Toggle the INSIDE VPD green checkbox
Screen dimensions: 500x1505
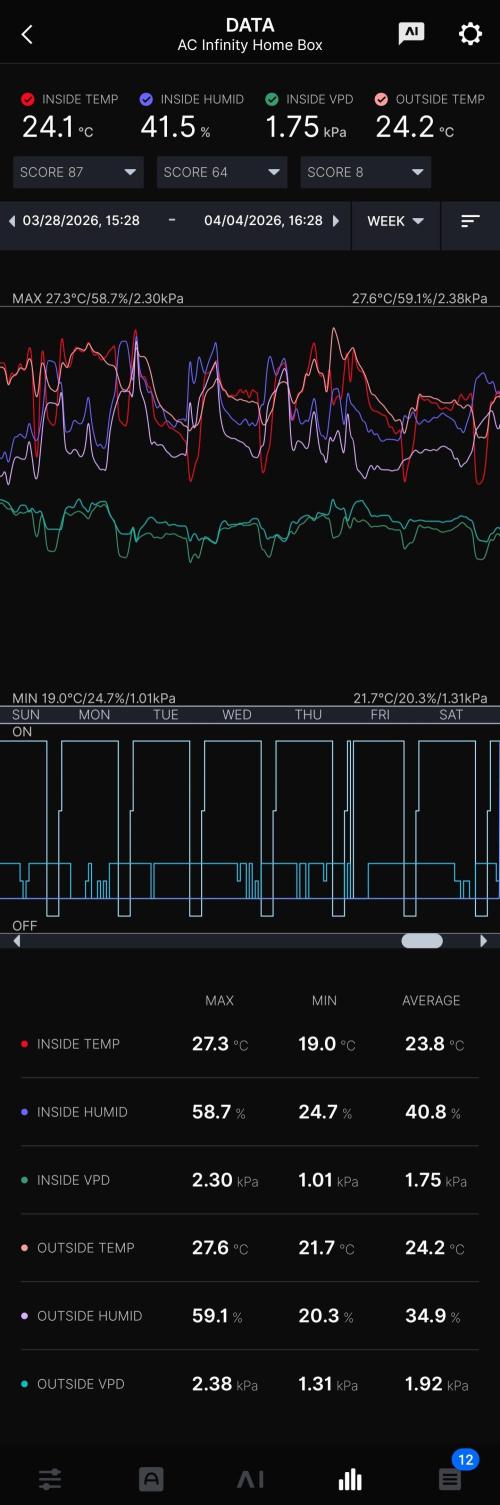272,99
